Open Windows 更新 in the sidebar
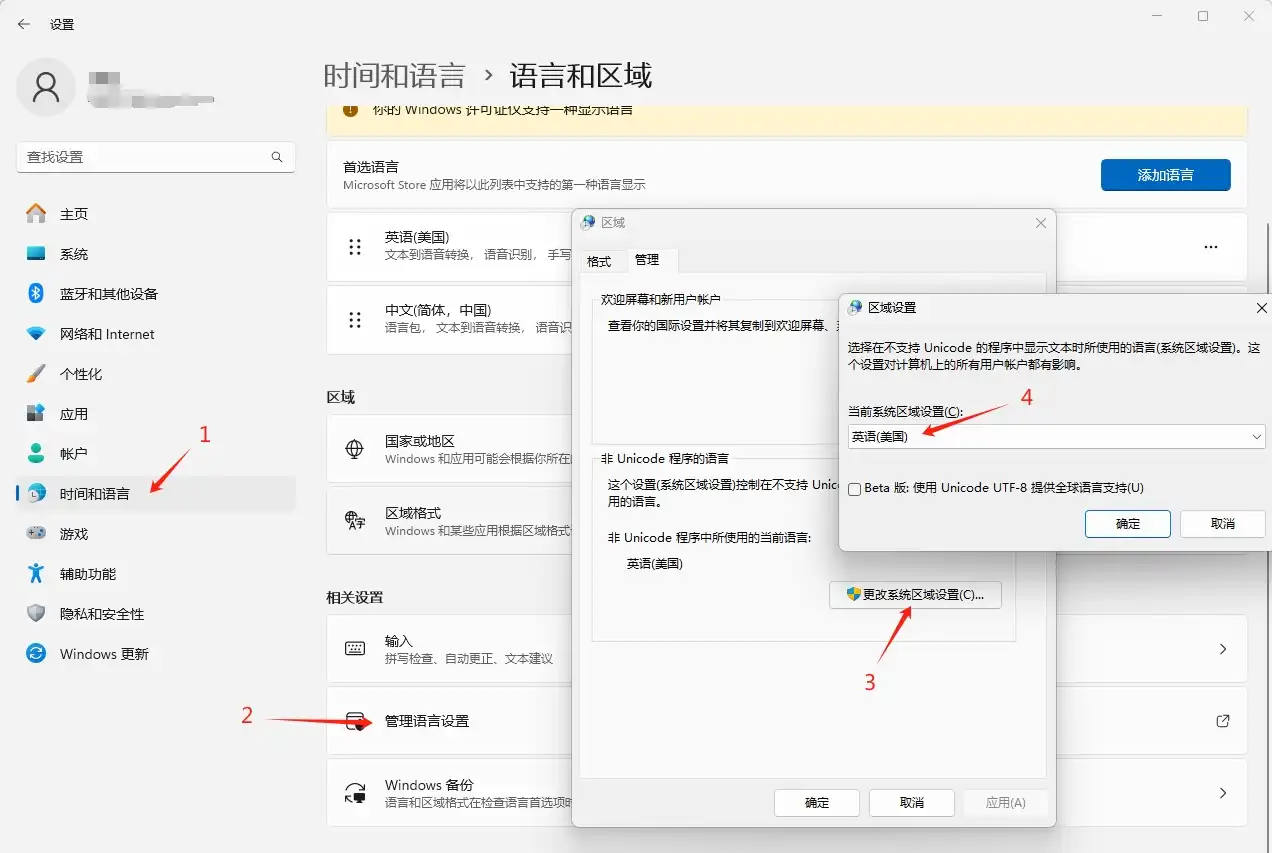Screen dimensions: 1272x853 pyautogui.click(x=156, y=654)
